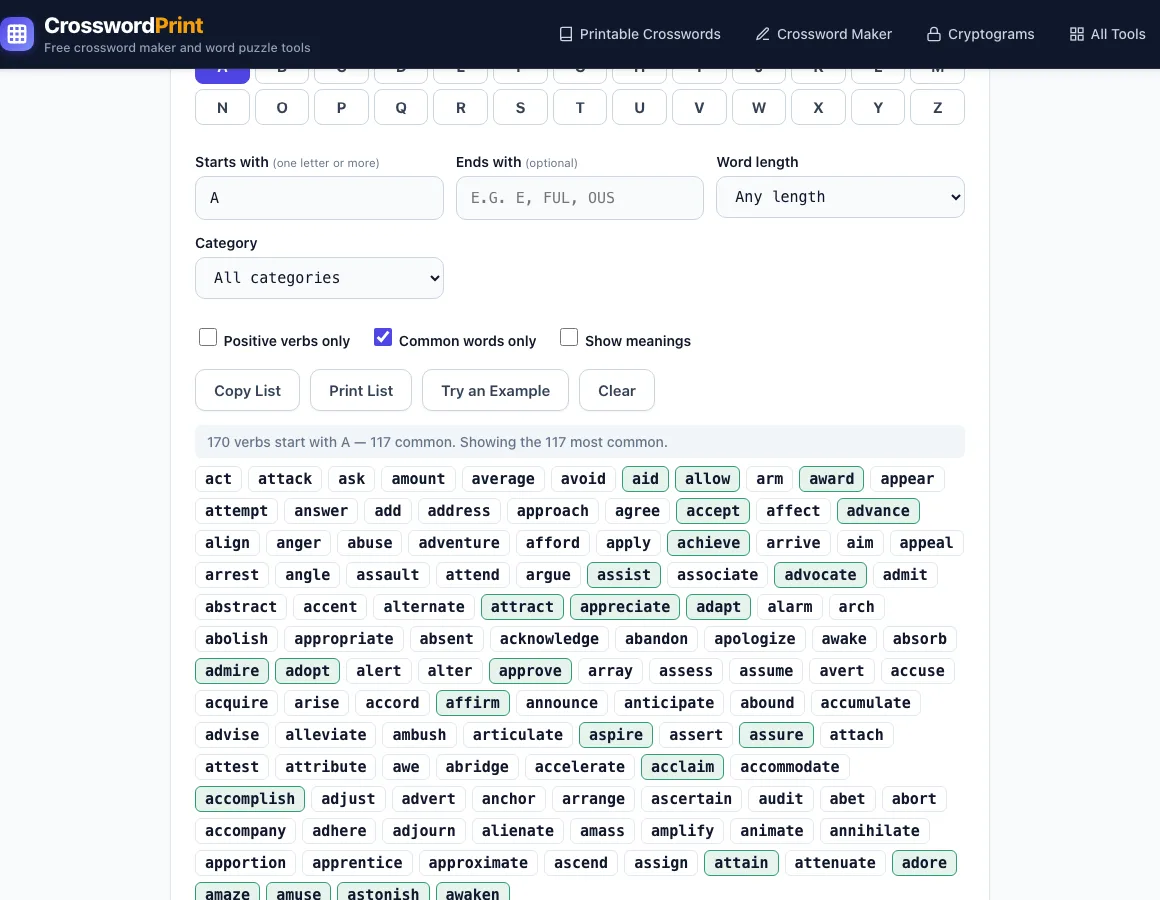
Task: Click the highlighted word 'aspire'
Action: pyautogui.click(x=616, y=735)
